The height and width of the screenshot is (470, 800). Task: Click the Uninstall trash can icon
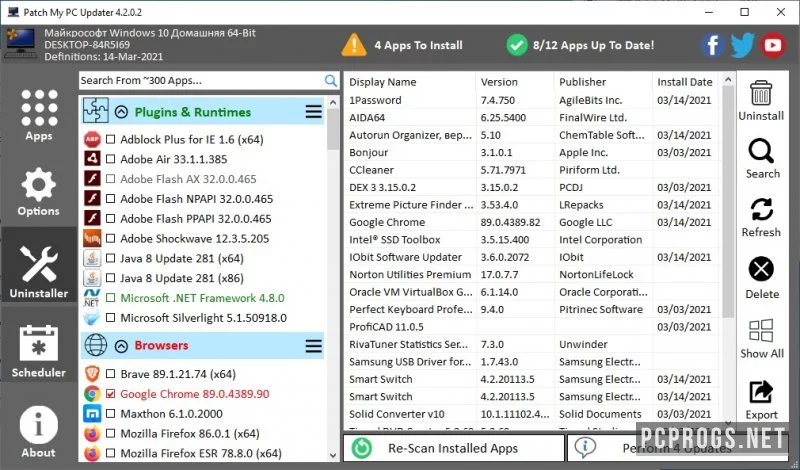coord(761,93)
